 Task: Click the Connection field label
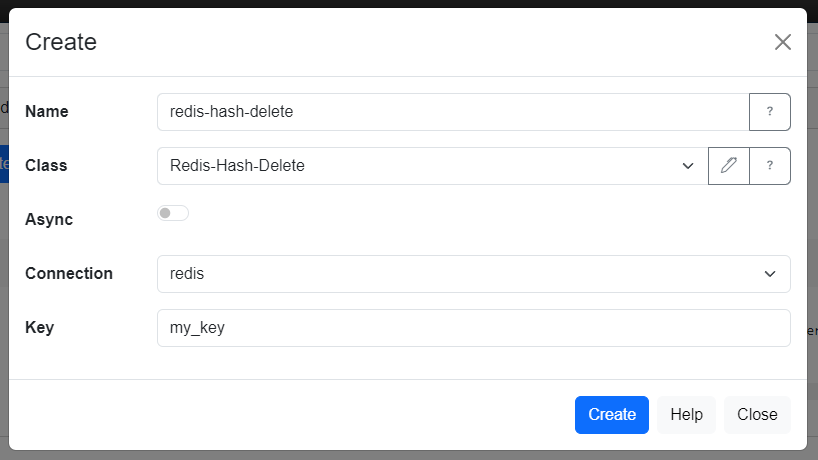click(x=69, y=274)
